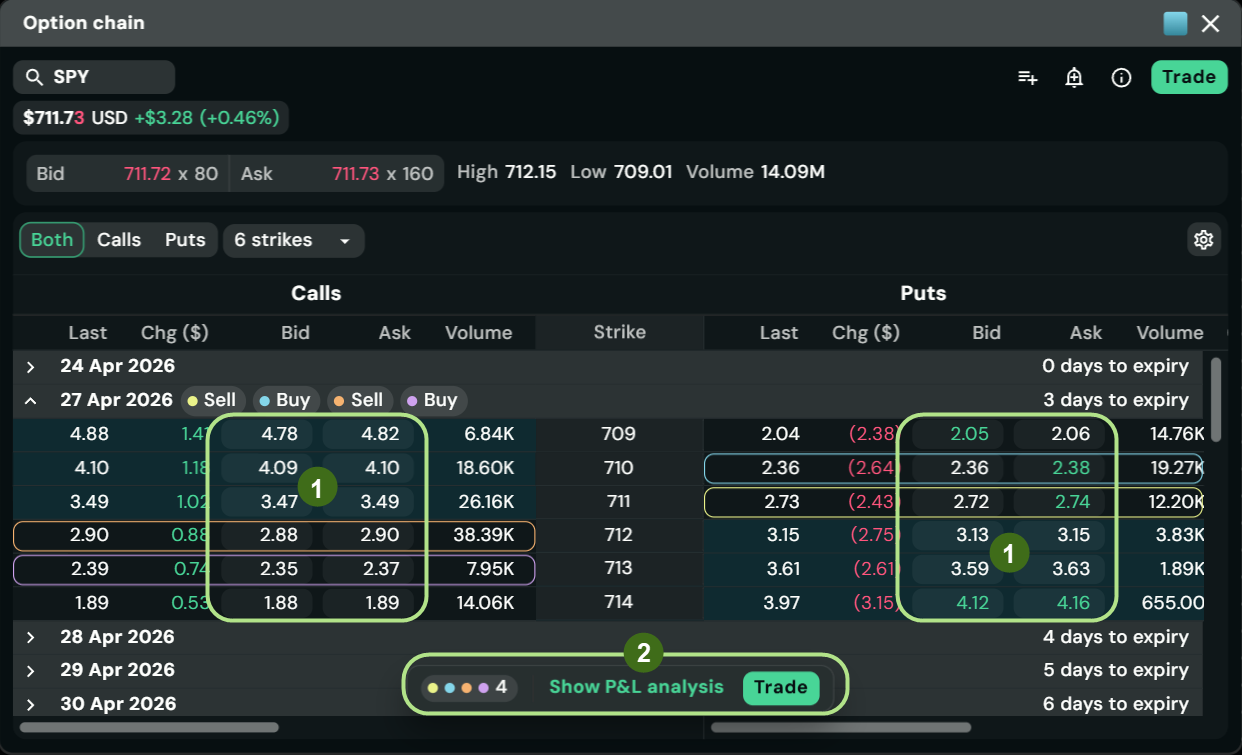Click the top-right Trade button

tap(1189, 77)
